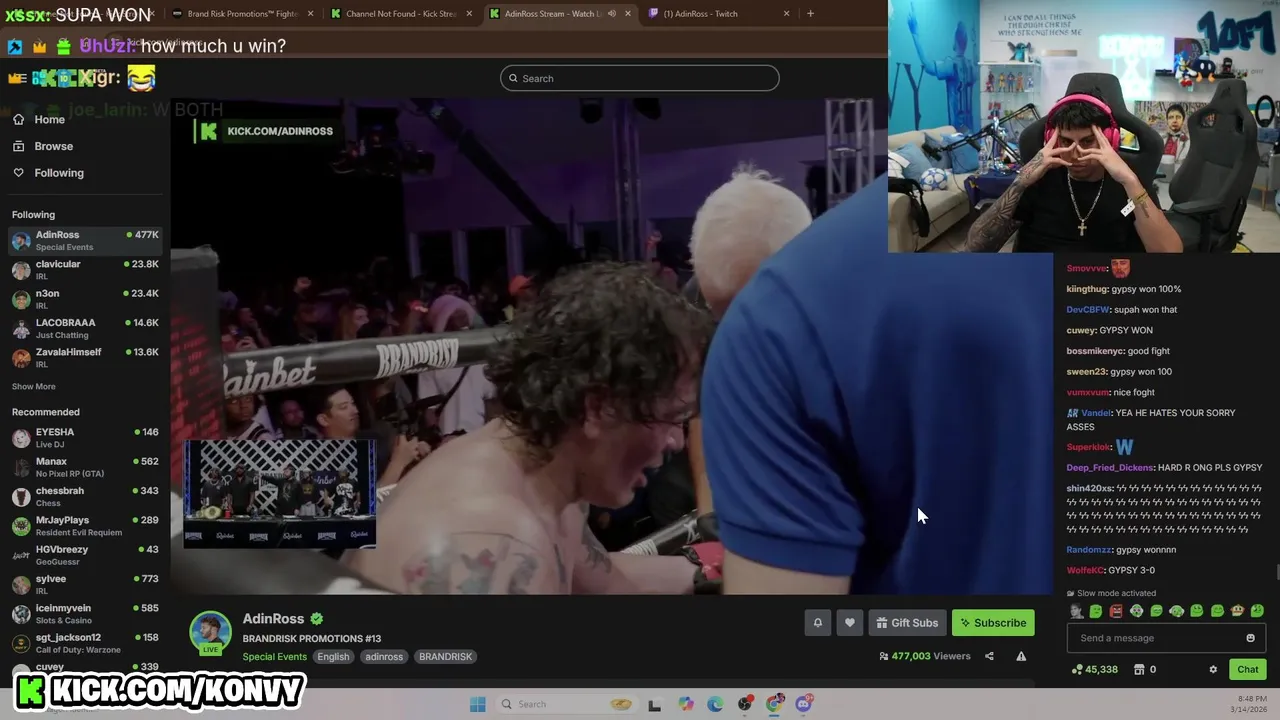
Task: Open MrJayPlays recommended channel
Action: (85, 526)
